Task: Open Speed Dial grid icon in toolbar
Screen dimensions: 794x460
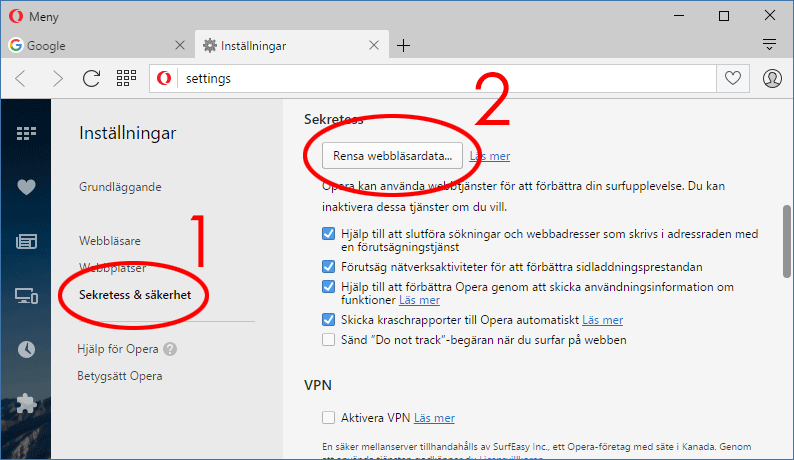Action: (126, 78)
